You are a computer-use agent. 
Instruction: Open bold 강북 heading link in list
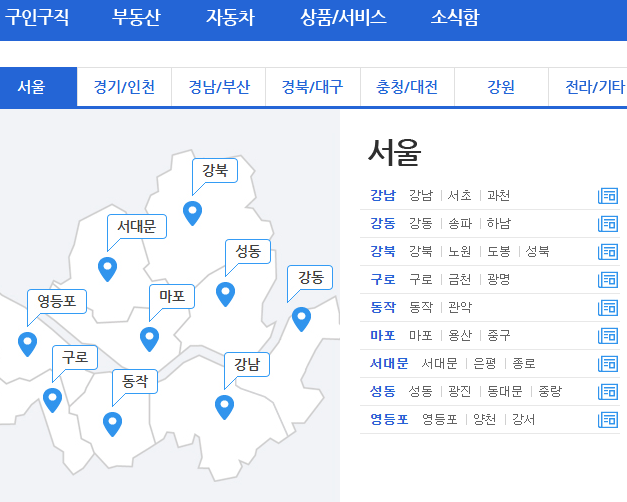coord(383,251)
